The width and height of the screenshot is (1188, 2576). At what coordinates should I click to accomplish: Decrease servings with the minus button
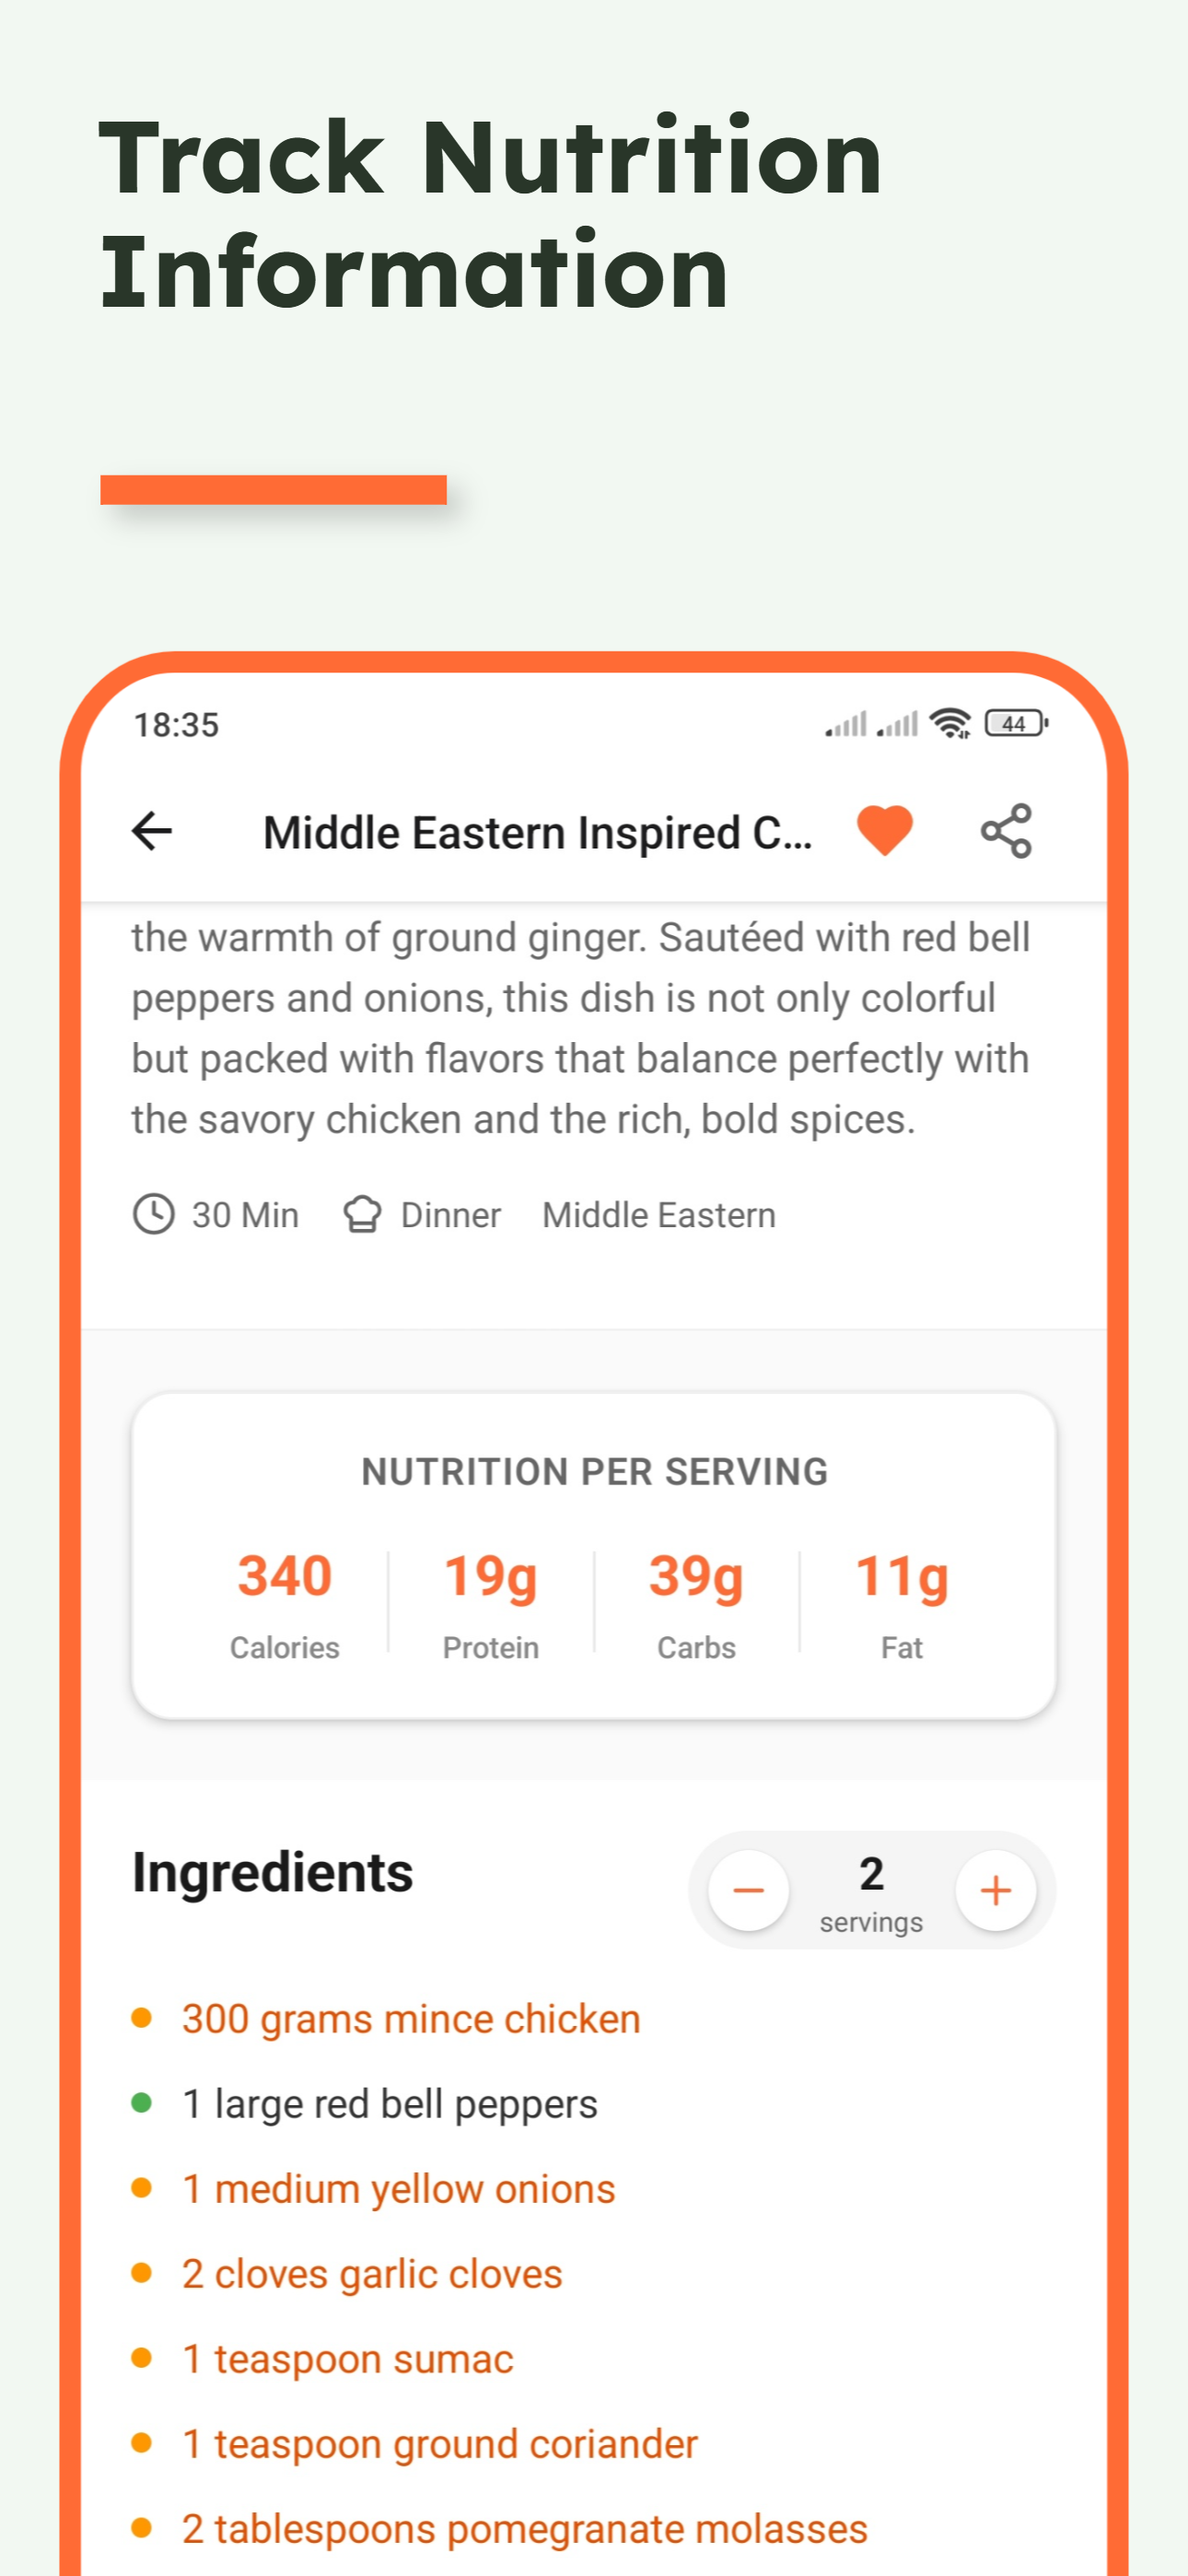tap(748, 1890)
